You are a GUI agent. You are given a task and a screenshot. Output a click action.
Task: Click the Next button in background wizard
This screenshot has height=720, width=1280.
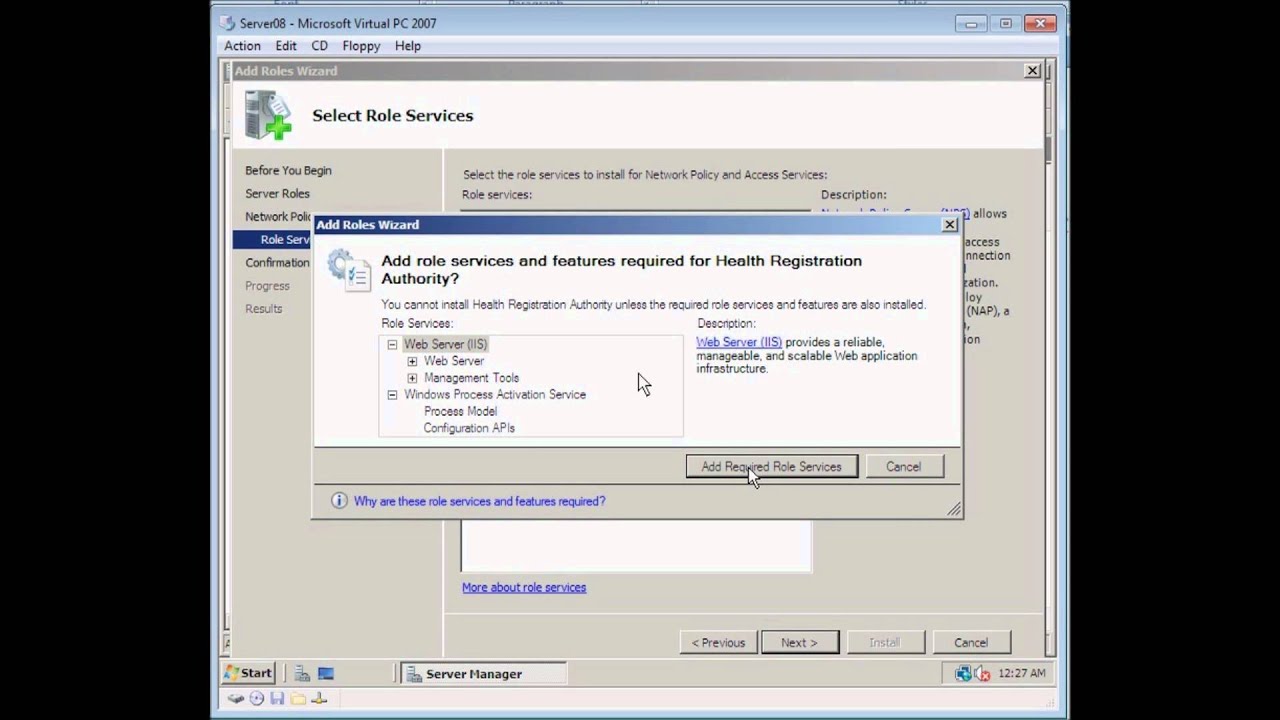pos(799,643)
